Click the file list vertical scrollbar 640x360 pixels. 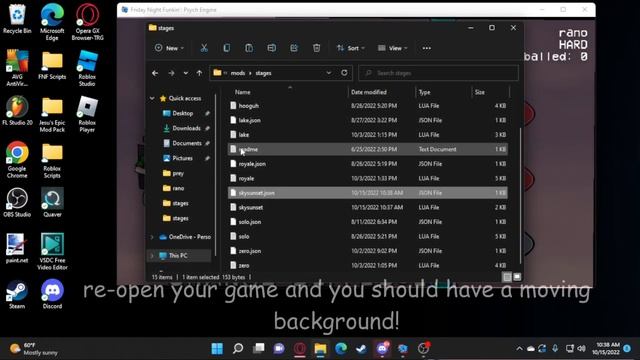pyautogui.click(x=520, y=196)
